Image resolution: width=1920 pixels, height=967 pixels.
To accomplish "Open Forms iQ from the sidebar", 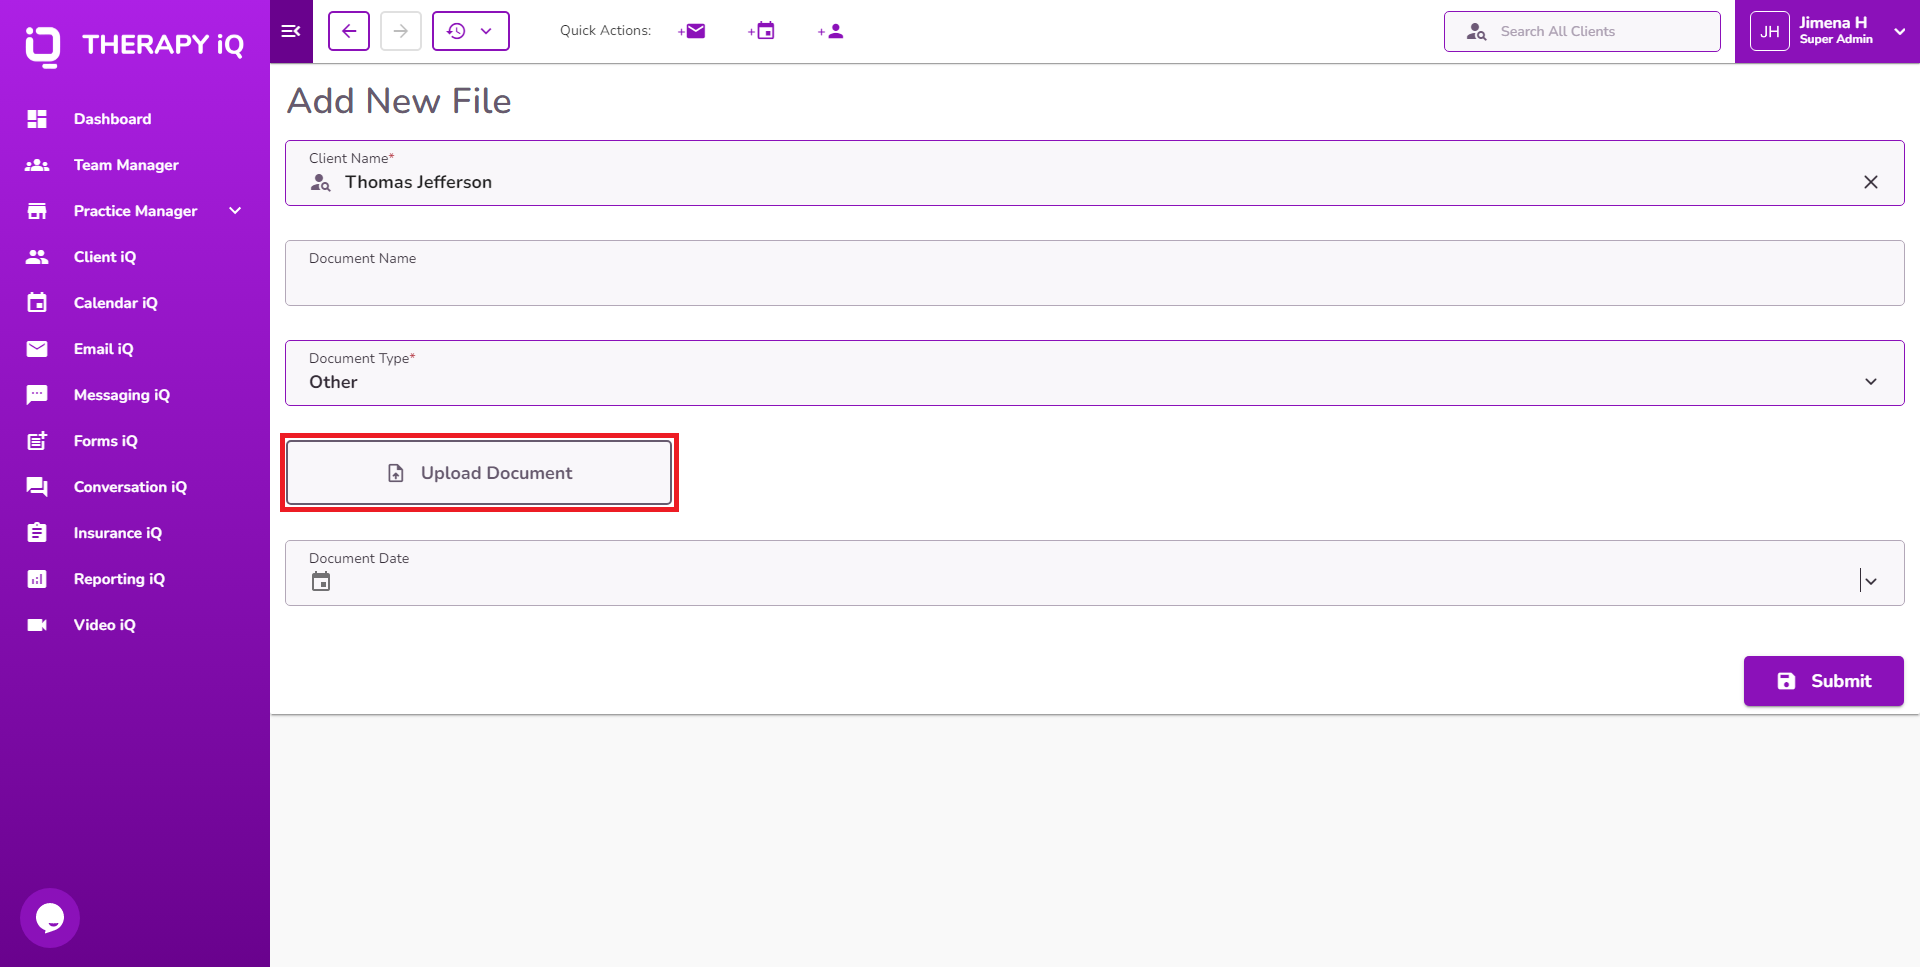I will 106,441.
